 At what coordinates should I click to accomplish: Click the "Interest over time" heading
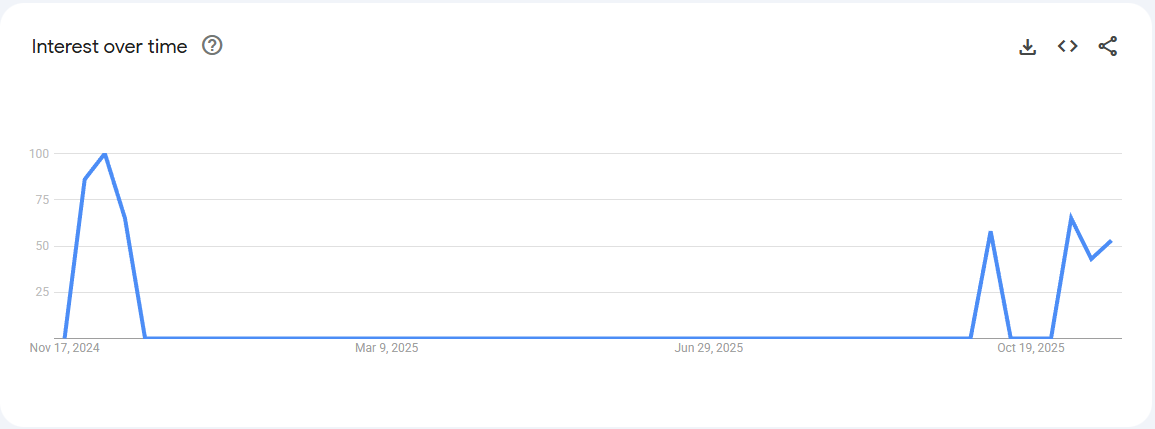tap(109, 46)
